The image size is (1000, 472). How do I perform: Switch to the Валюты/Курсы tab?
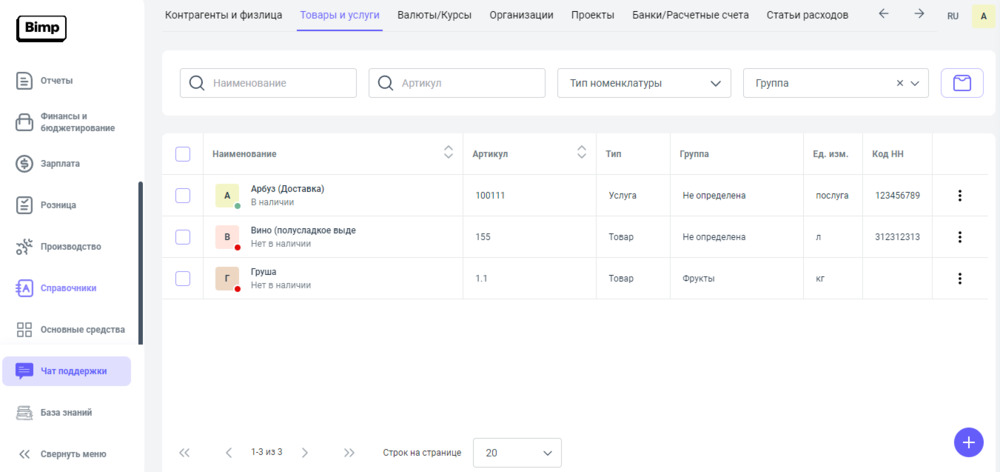click(x=435, y=15)
